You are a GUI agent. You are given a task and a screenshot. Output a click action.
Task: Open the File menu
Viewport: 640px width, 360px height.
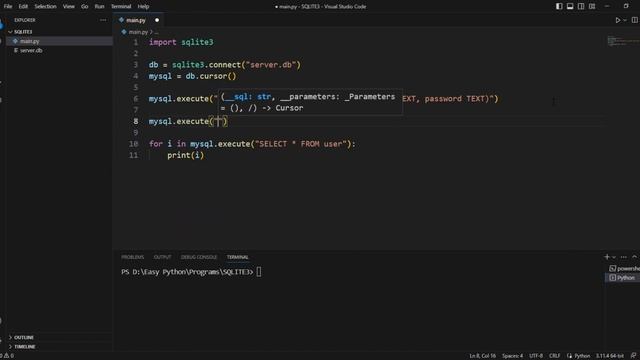click(8, 7)
